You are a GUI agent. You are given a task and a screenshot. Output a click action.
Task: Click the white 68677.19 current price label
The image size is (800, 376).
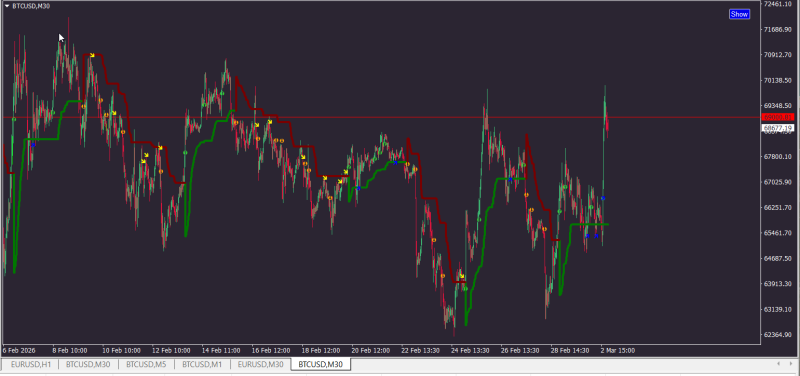(778, 128)
